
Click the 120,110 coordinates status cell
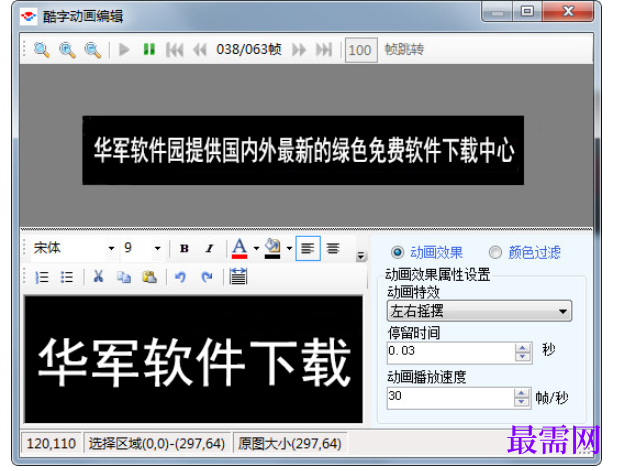pyautogui.click(x=51, y=444)
